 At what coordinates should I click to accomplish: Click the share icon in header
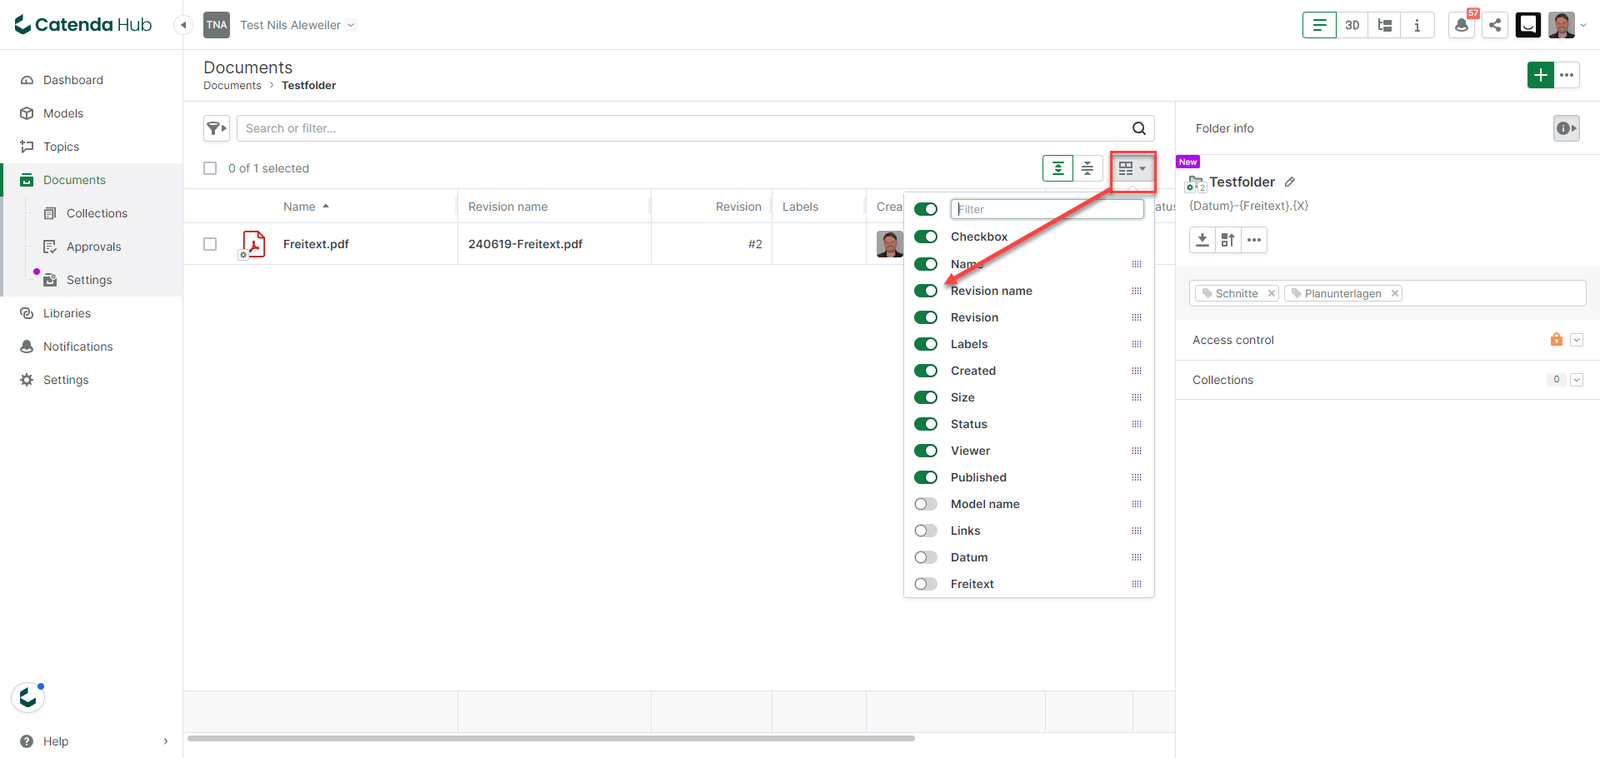(1495, 25)
